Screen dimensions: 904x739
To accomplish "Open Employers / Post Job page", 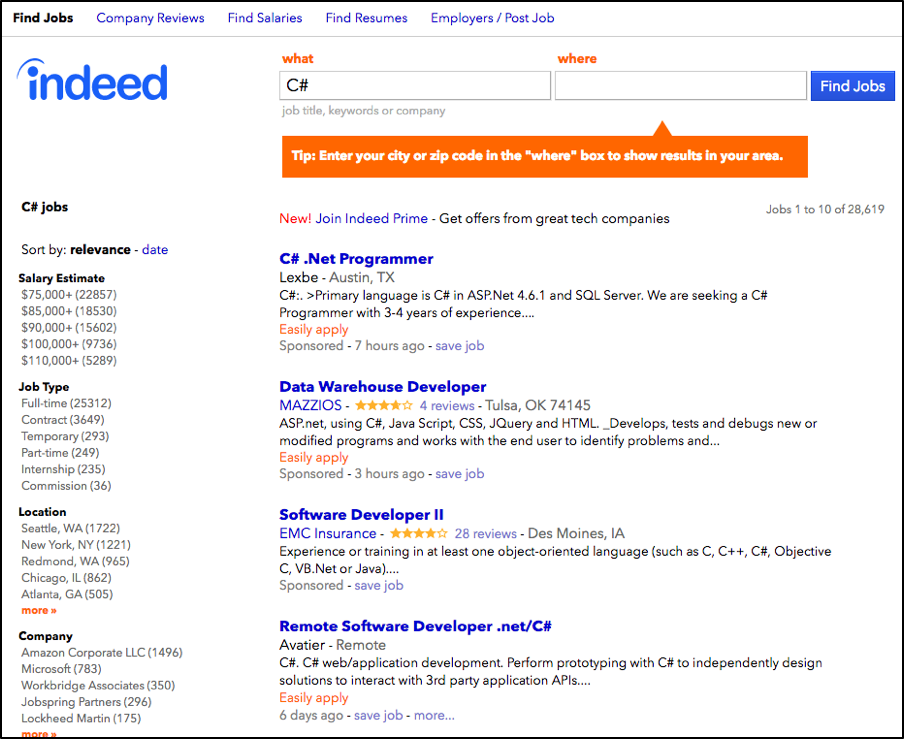I will coord(492,18).
